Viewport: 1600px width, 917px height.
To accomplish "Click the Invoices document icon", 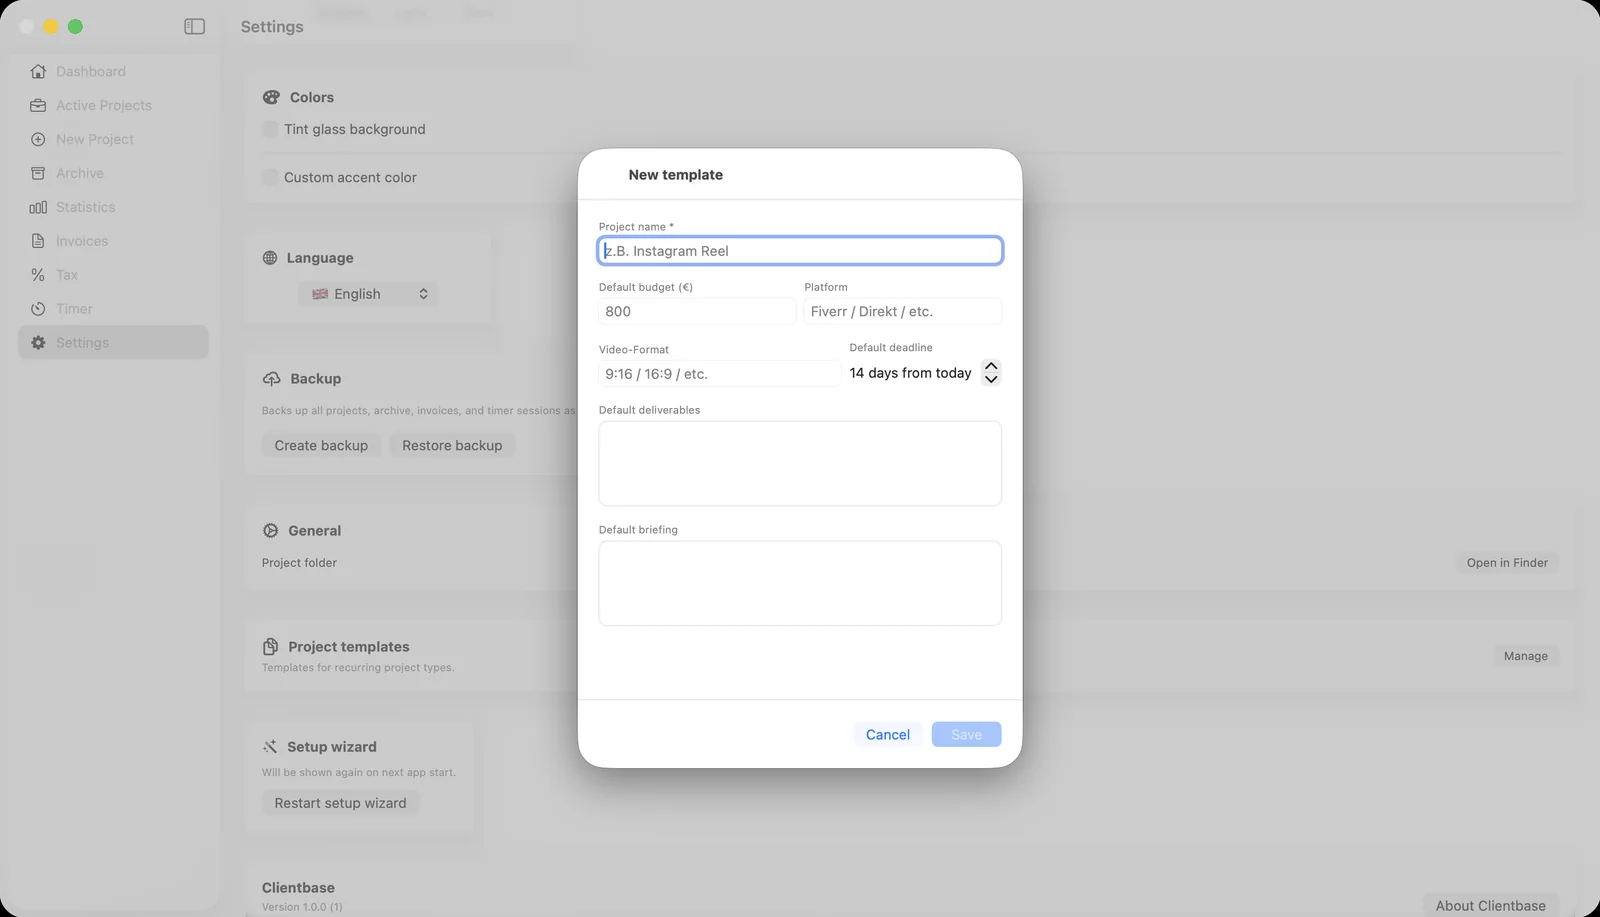I will [x=38, y=241].
